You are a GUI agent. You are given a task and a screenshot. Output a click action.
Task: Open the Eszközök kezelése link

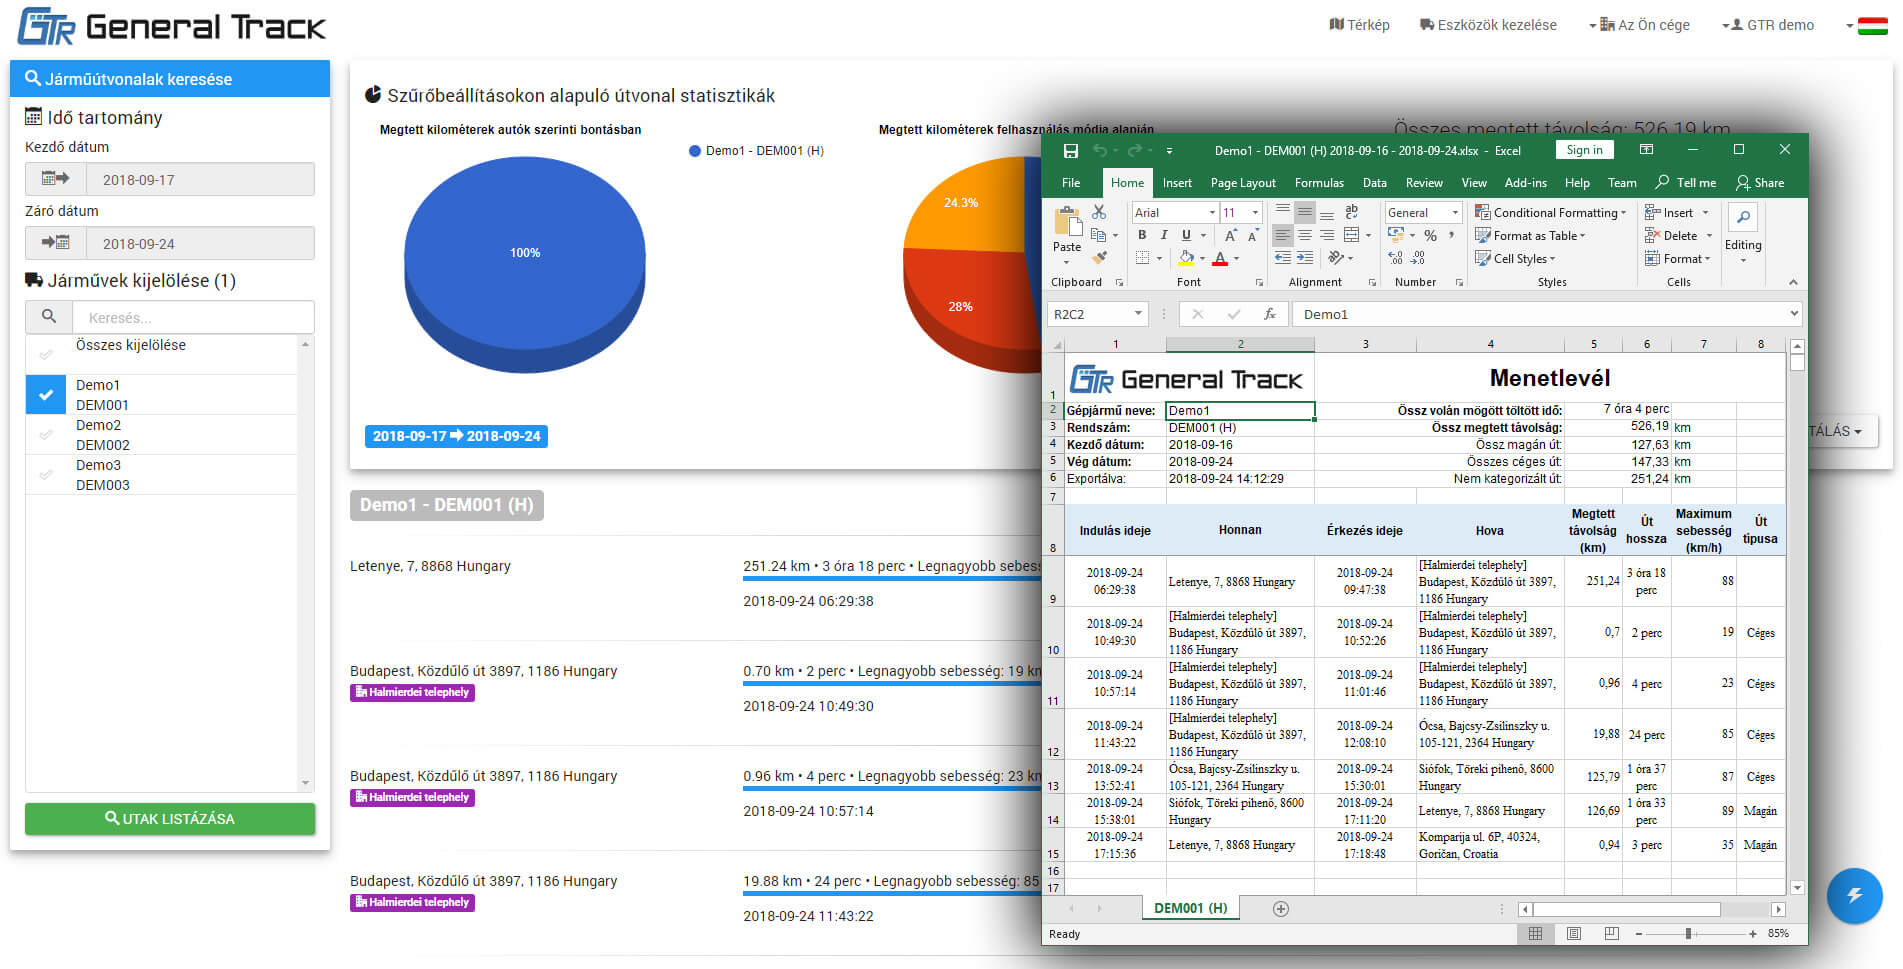pyautogui.click(x=1488, y=25)
